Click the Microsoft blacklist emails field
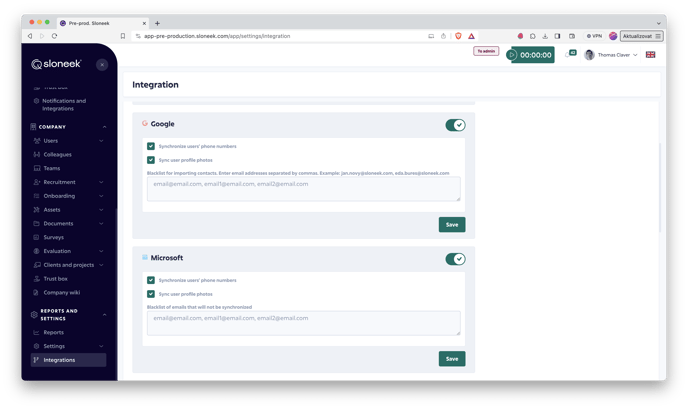This screenshot has height=409, width=688. tap(304, 323)
